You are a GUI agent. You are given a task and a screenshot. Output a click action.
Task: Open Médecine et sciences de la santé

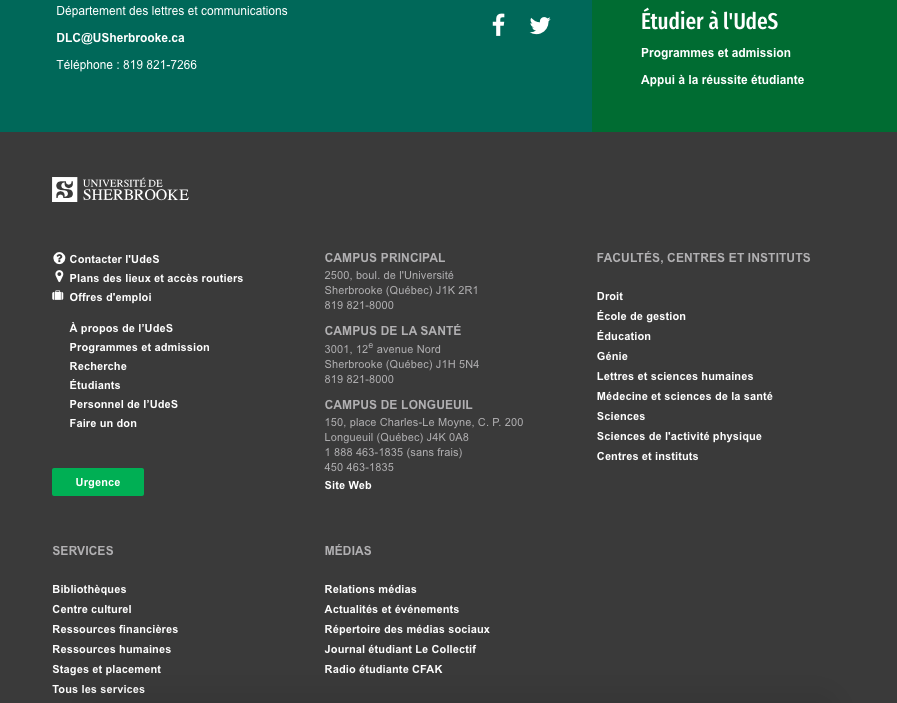(685, 396)
